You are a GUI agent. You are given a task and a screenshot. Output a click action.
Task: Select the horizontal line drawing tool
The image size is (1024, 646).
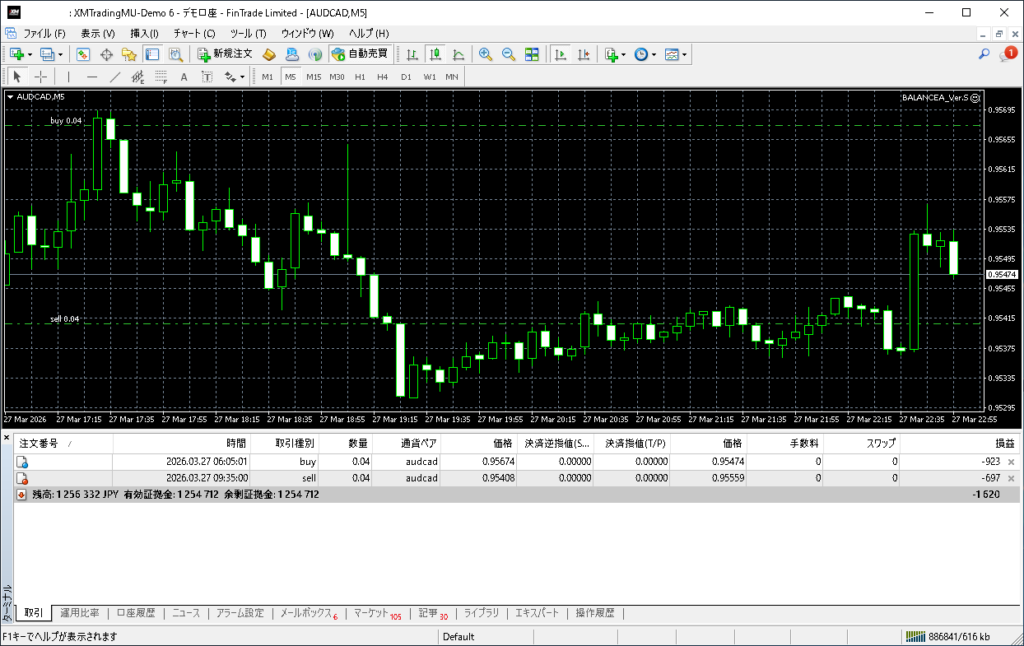click(92, 77)
